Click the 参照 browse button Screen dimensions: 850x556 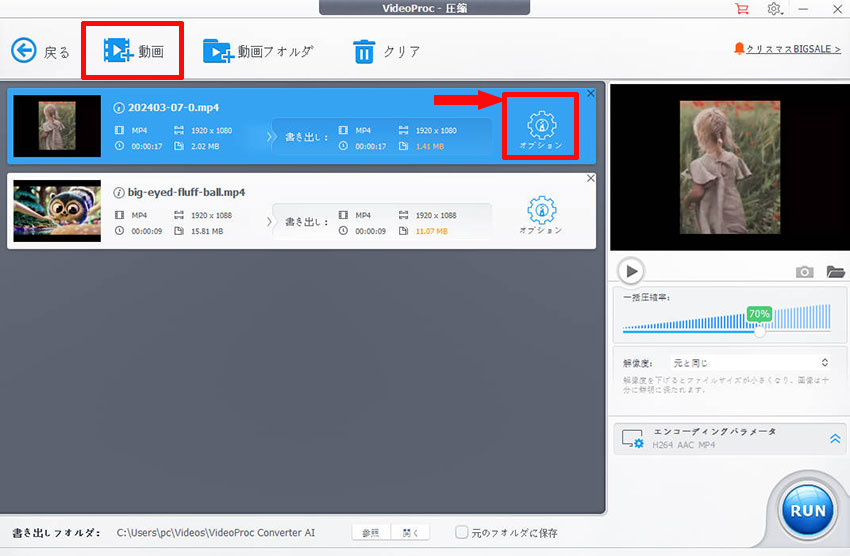(371, 533)
